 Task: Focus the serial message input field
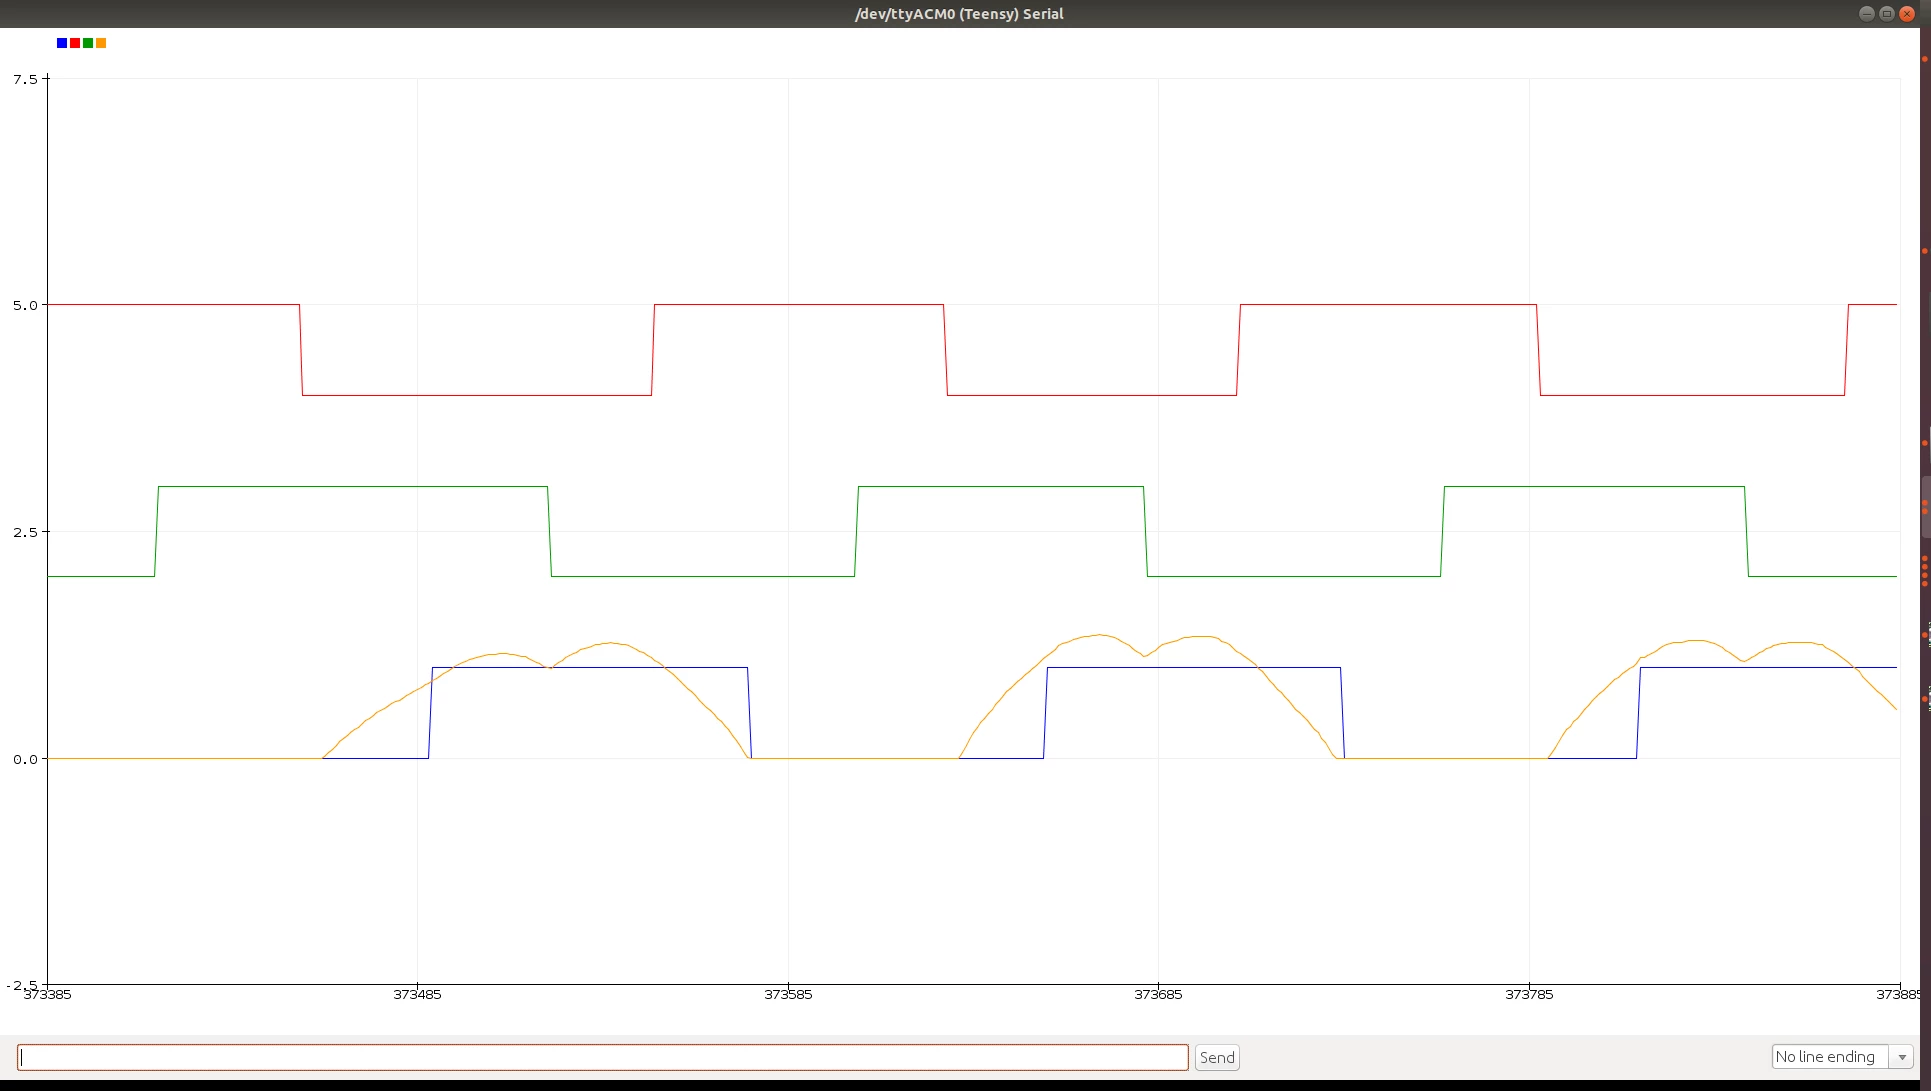[x=603, y=1057]
